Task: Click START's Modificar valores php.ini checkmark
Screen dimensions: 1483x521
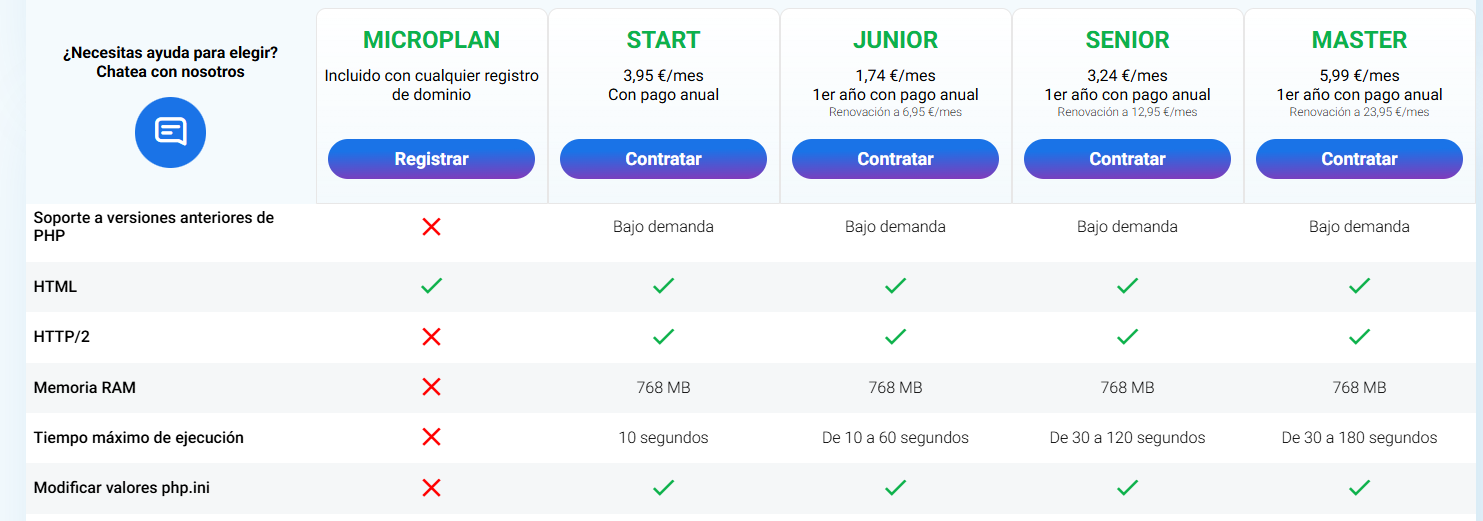Action: pyautogui.click(x=663, y=488)
